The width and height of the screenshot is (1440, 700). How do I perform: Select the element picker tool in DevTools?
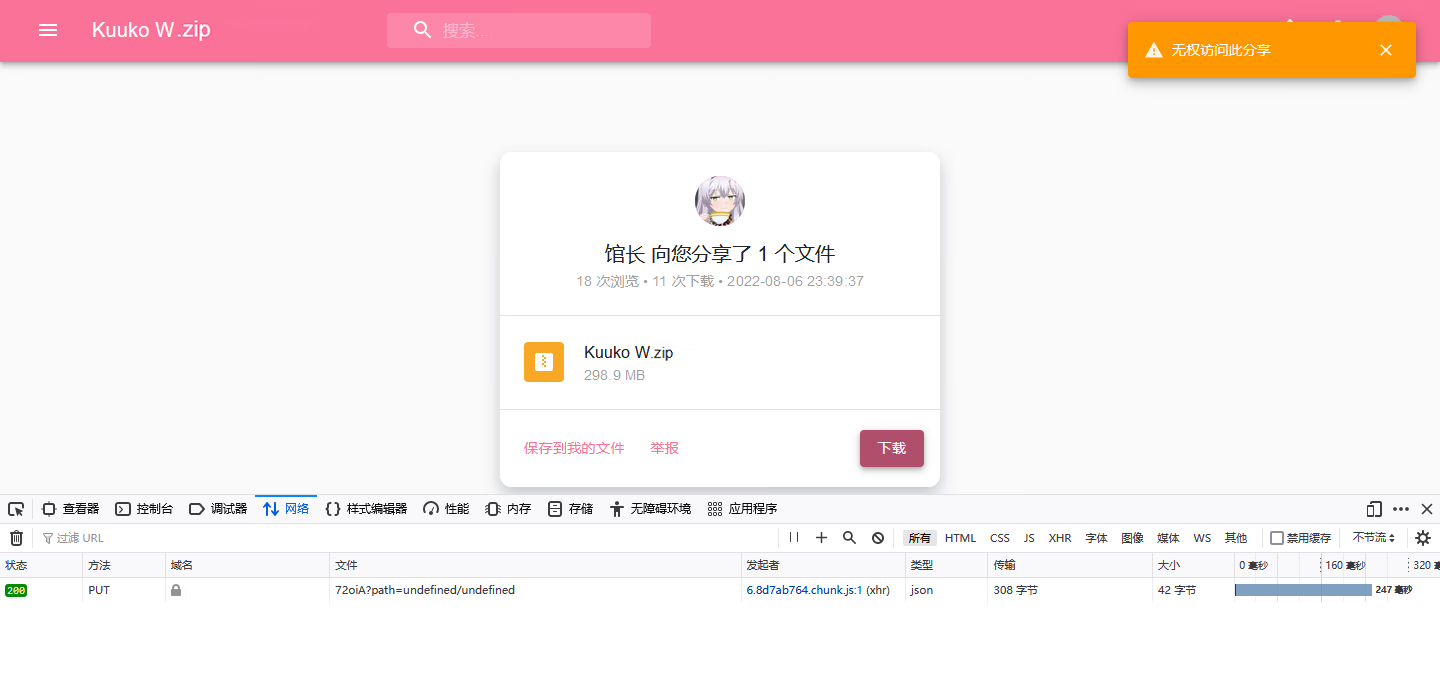pos(15,509)
